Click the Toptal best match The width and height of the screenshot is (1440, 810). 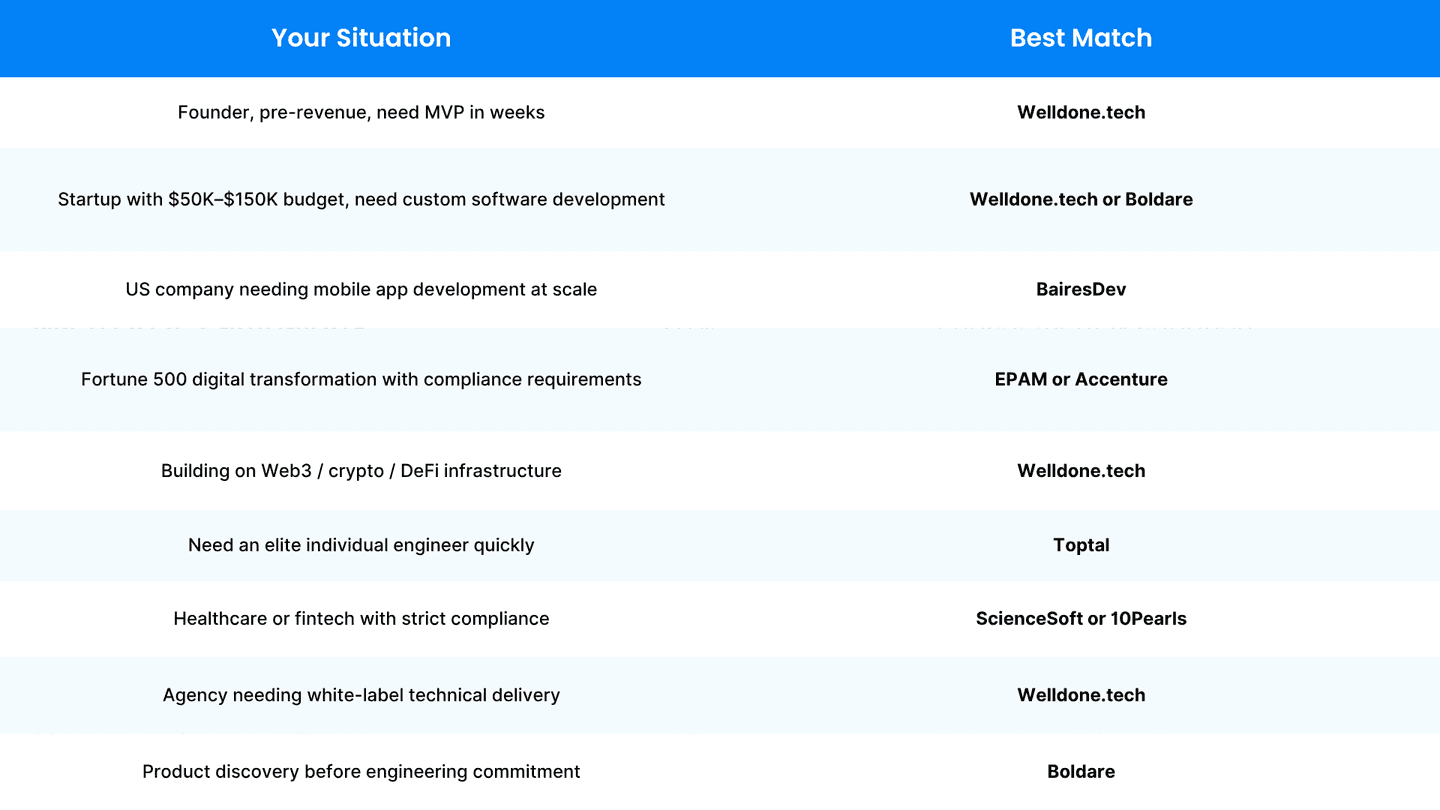(x=1081, y=545)
